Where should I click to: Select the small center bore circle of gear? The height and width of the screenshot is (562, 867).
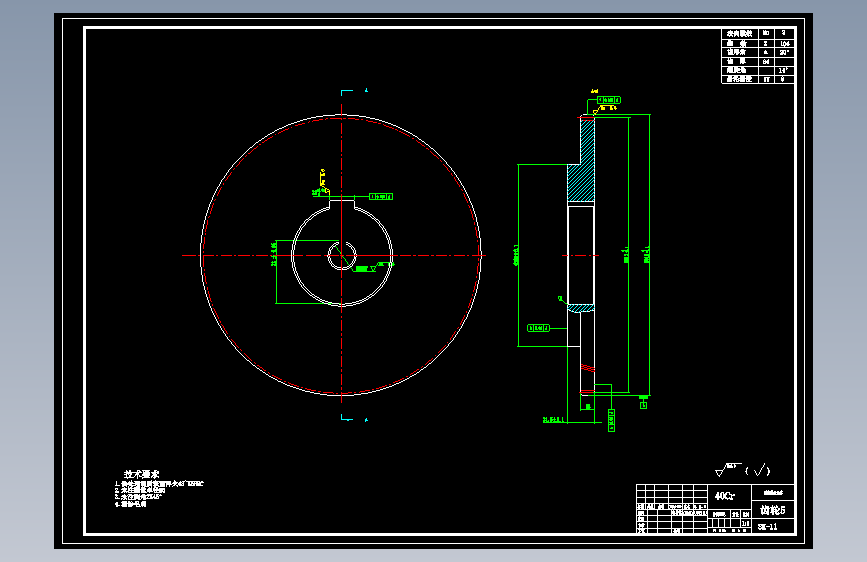[342, 256]
